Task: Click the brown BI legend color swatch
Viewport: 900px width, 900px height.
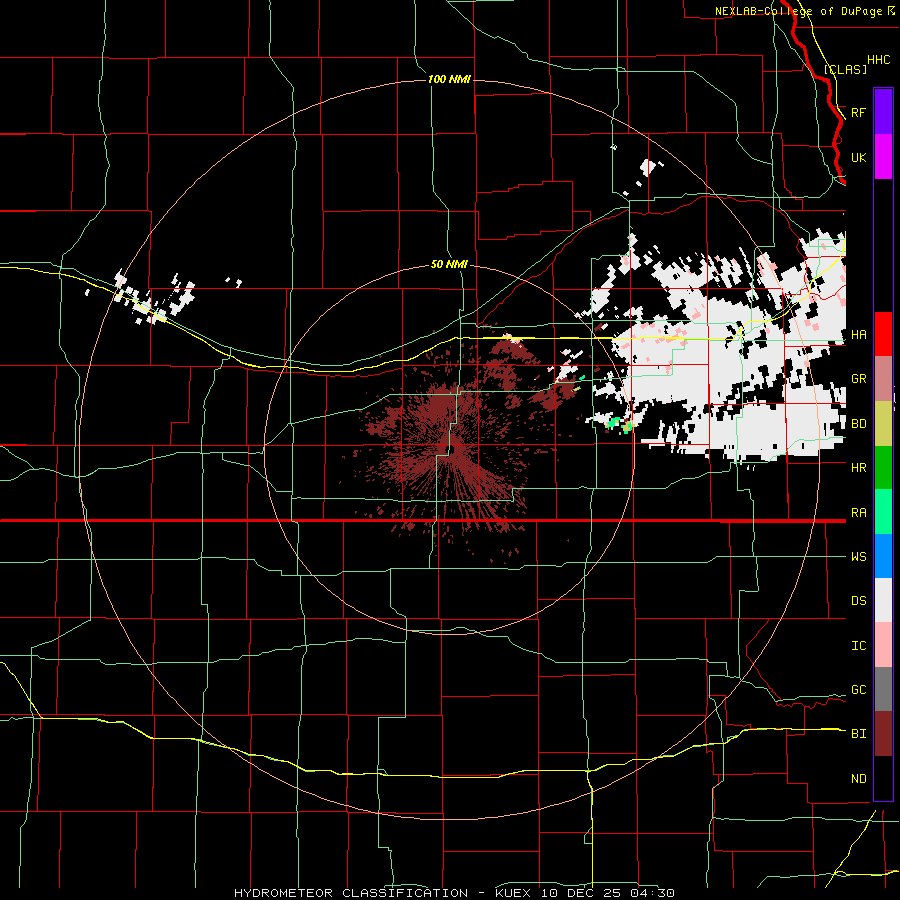Action: (883, 734)
